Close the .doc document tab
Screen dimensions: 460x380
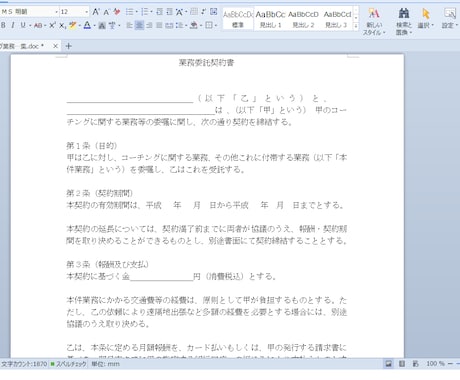pos(55,46)
